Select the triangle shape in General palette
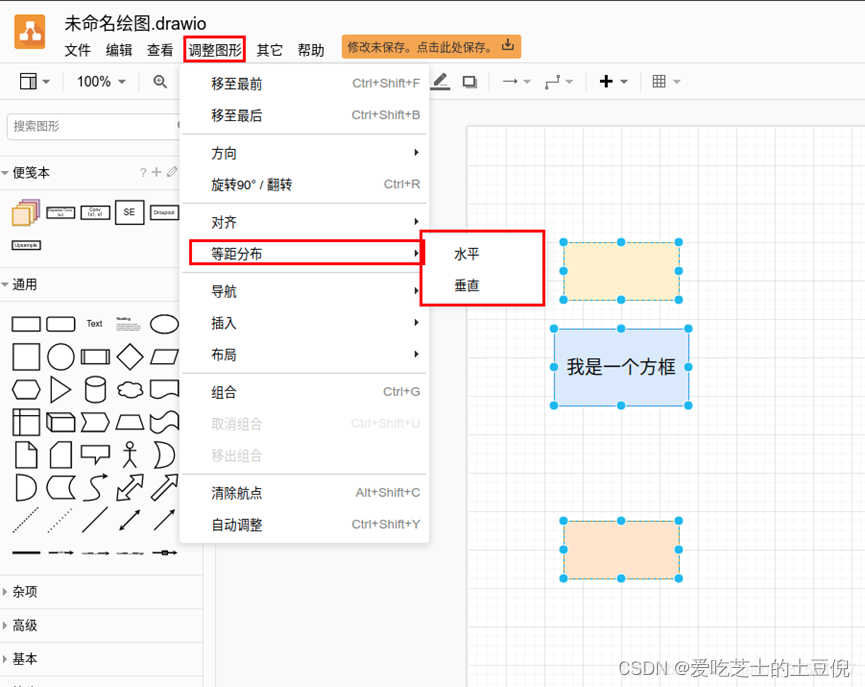This screenshot has width=865, height=687. point(61,390)
